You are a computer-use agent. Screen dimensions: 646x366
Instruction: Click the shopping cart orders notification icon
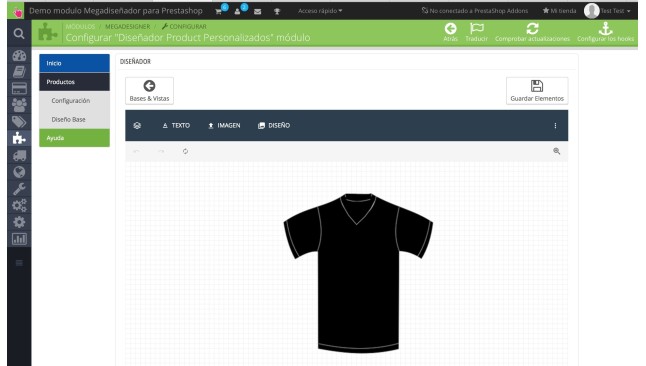219,12
